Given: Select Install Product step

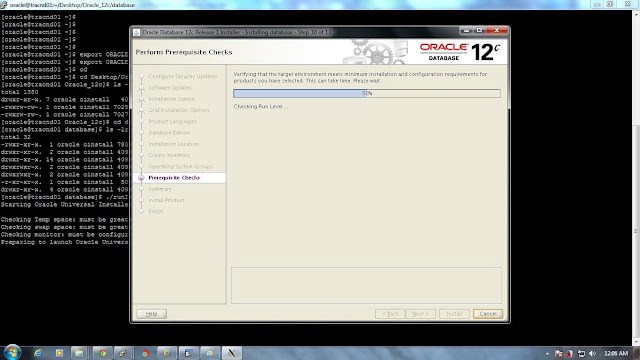Looking at the screenshot, I should 166,200.
